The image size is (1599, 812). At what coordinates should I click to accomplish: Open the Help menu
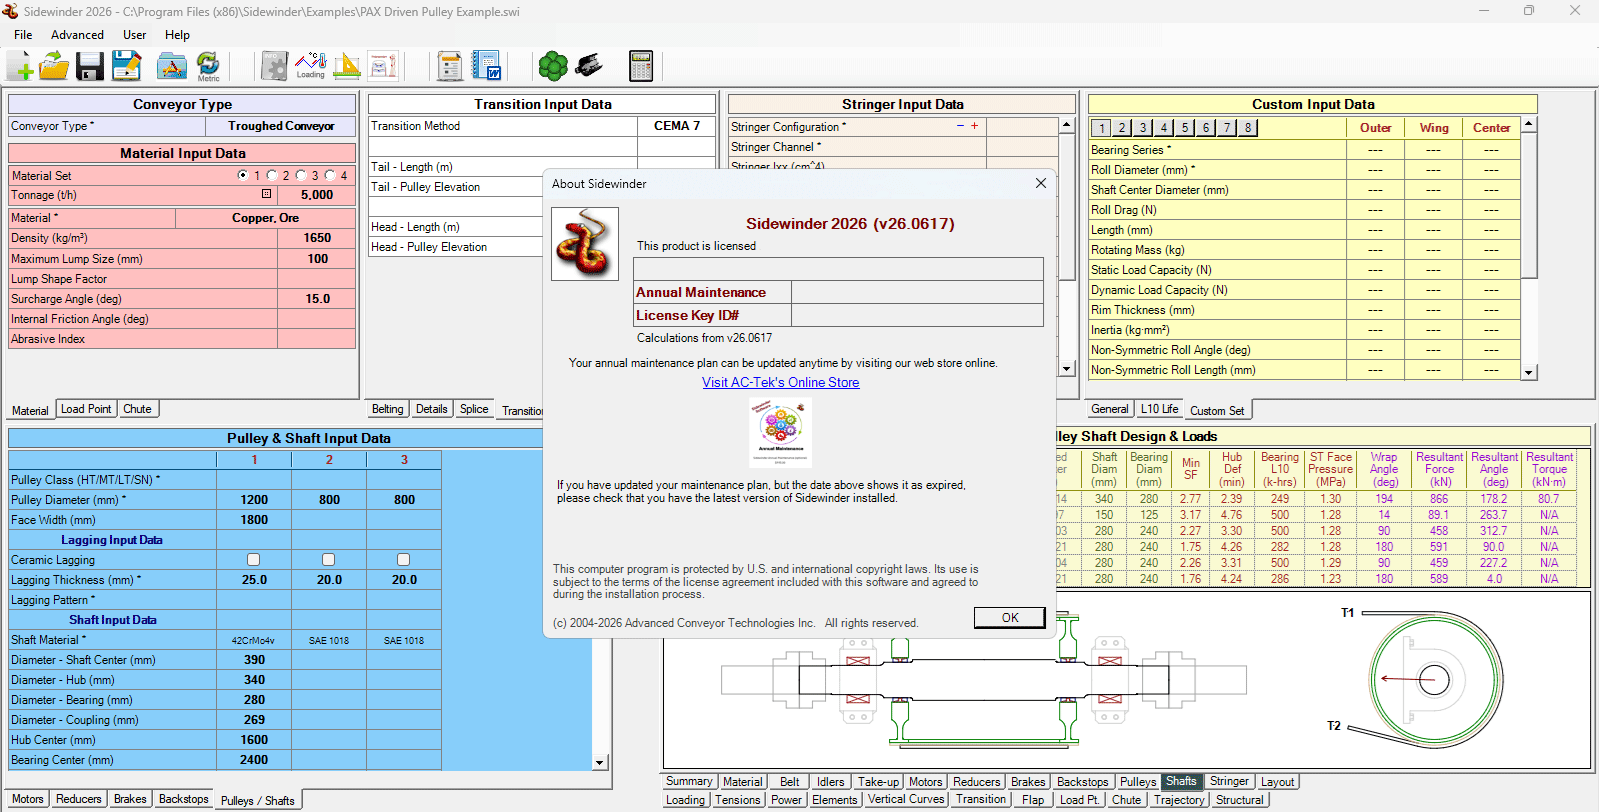(177, 35)
